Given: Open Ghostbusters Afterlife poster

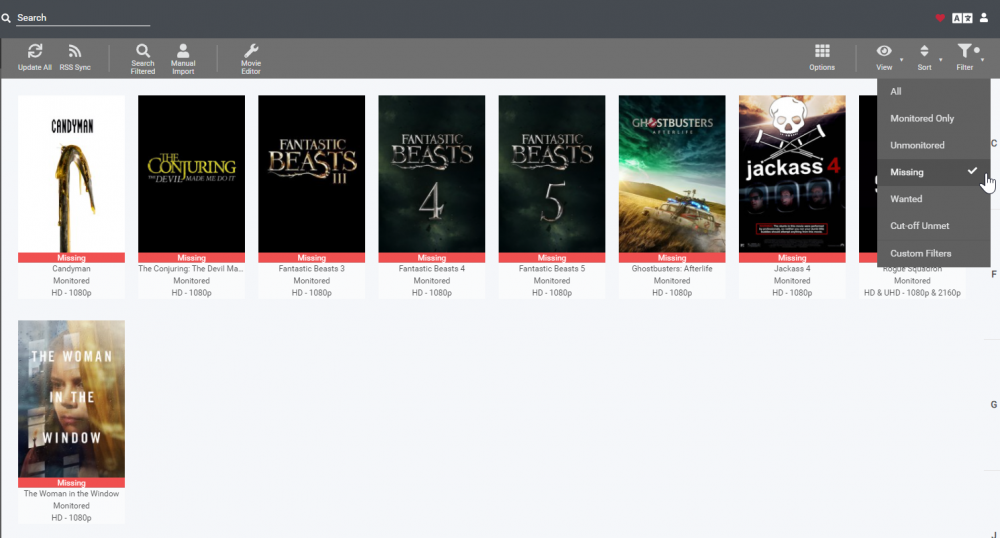Looking at the screenshot, I should pyautogui.click(x=672, y=174).
